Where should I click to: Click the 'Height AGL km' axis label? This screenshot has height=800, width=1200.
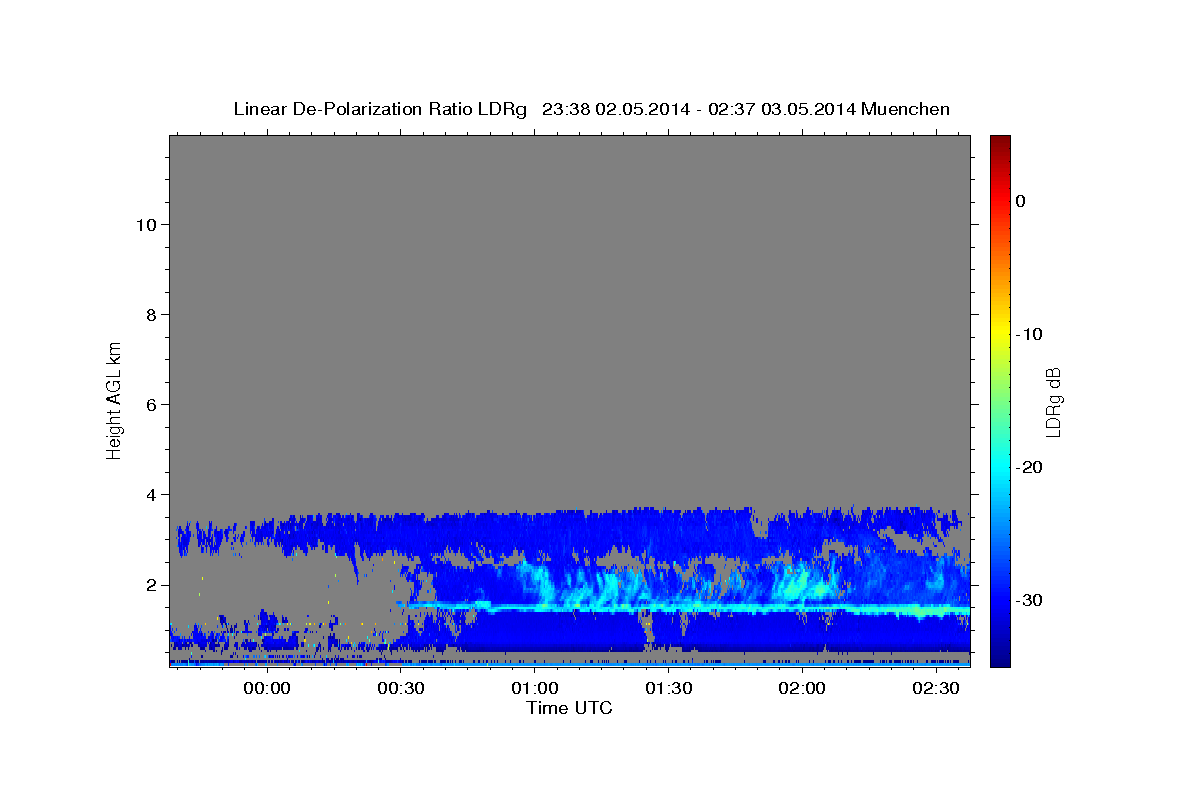click(114, 399)
